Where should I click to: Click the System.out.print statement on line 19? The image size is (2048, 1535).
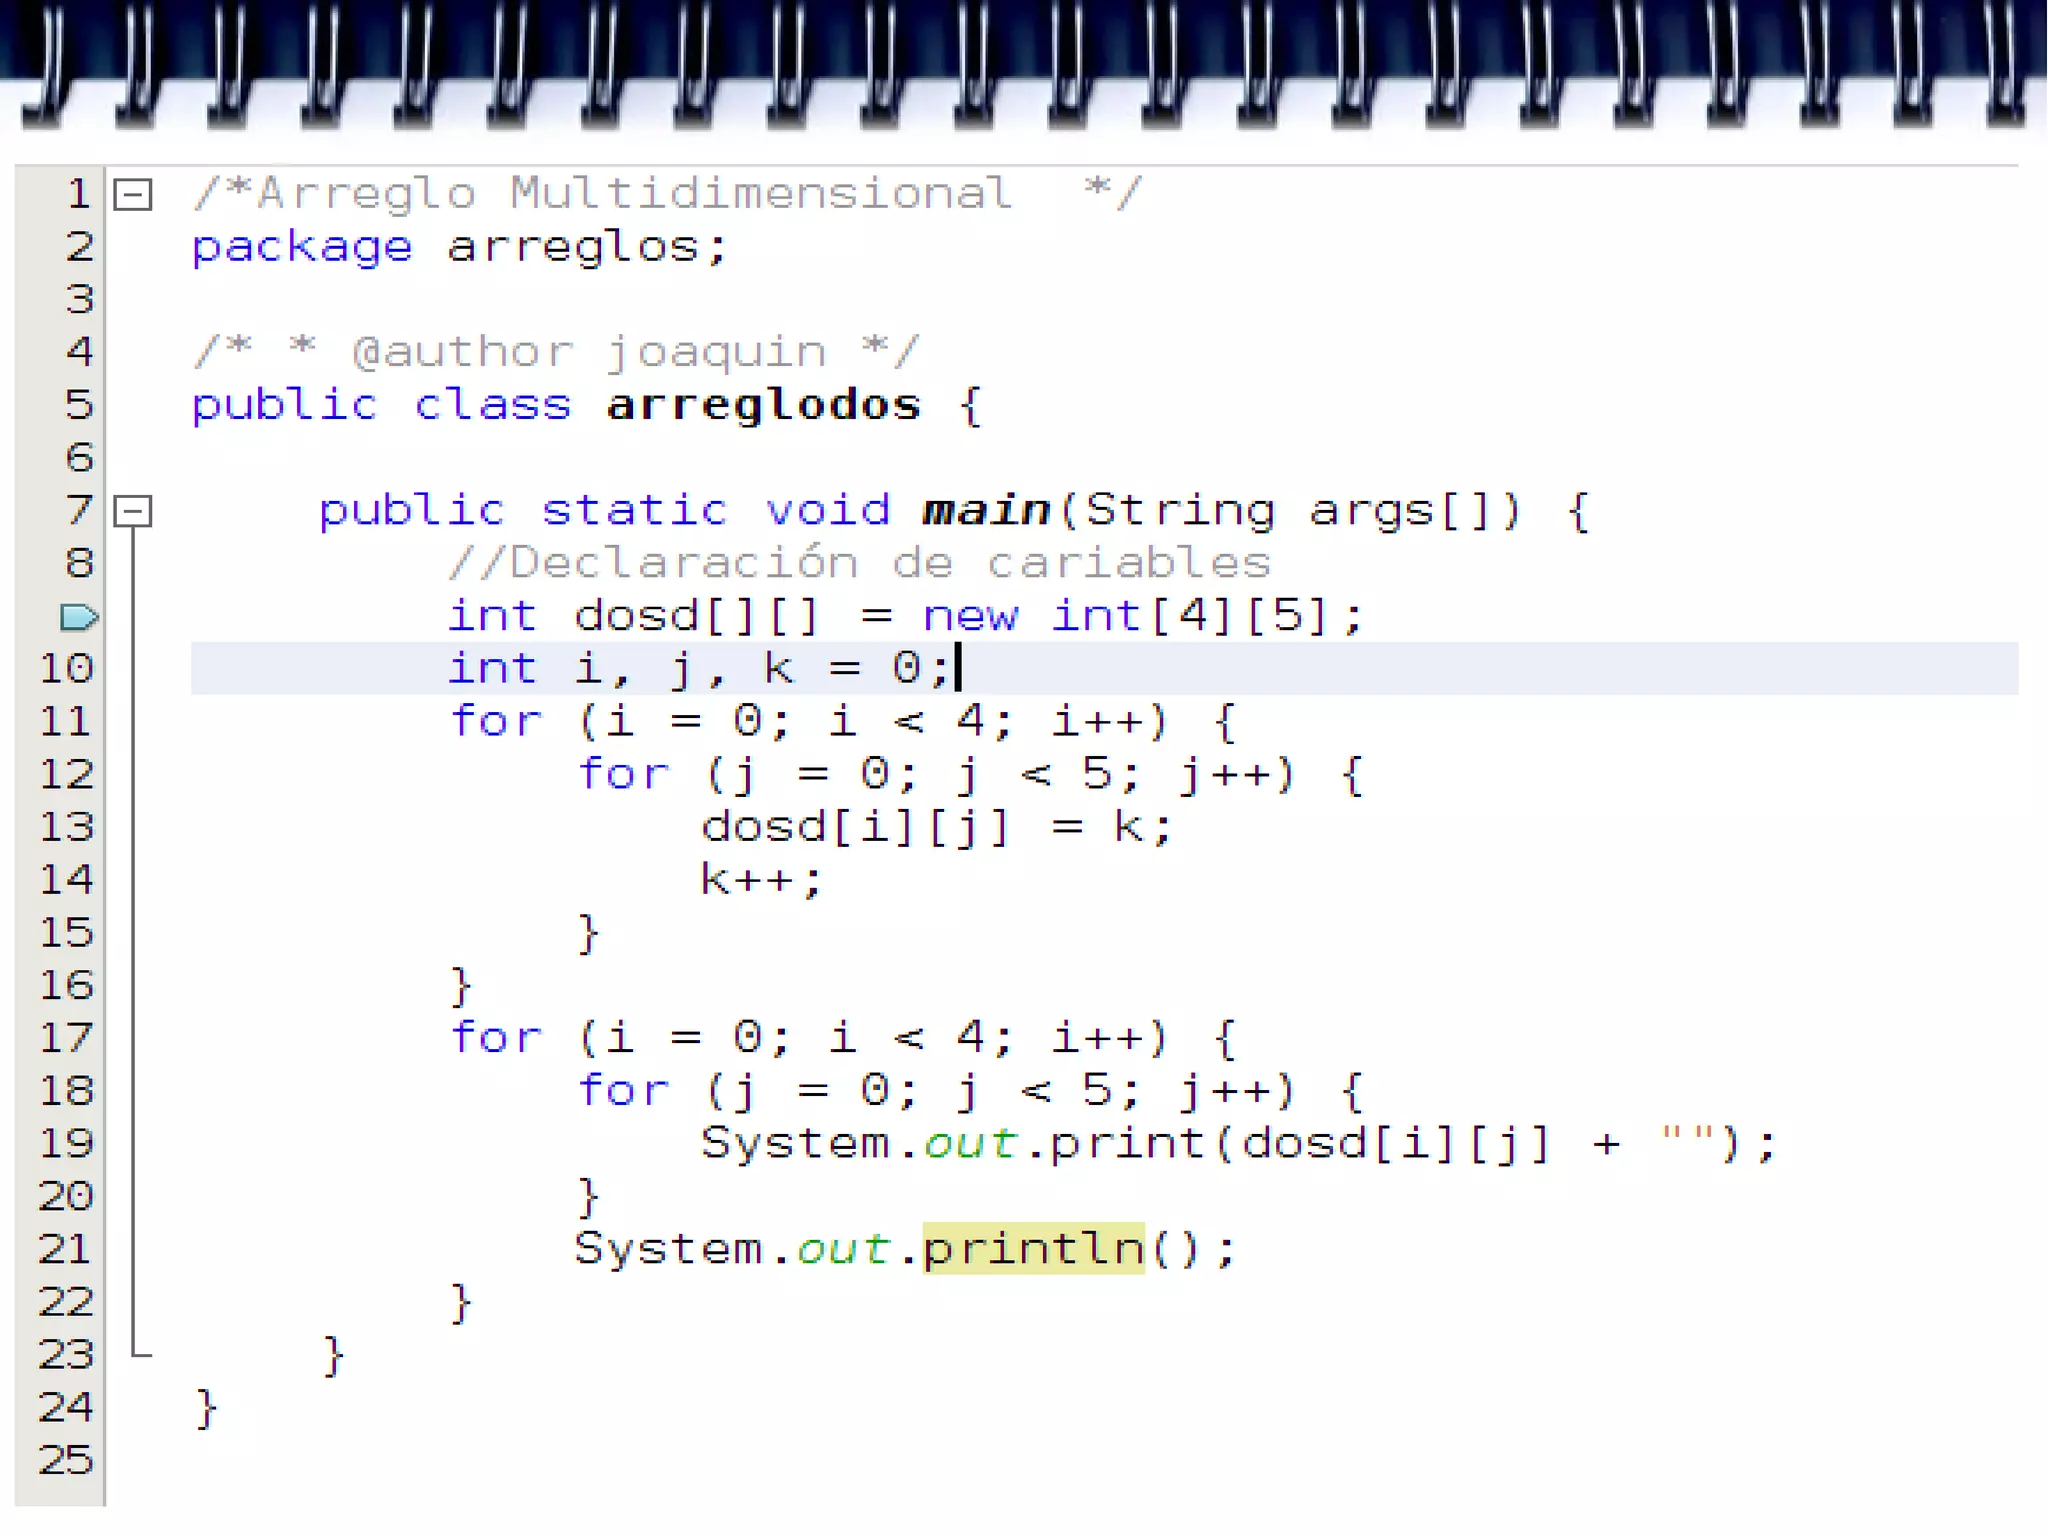pyautogui.click(x=1236, y=1143)
